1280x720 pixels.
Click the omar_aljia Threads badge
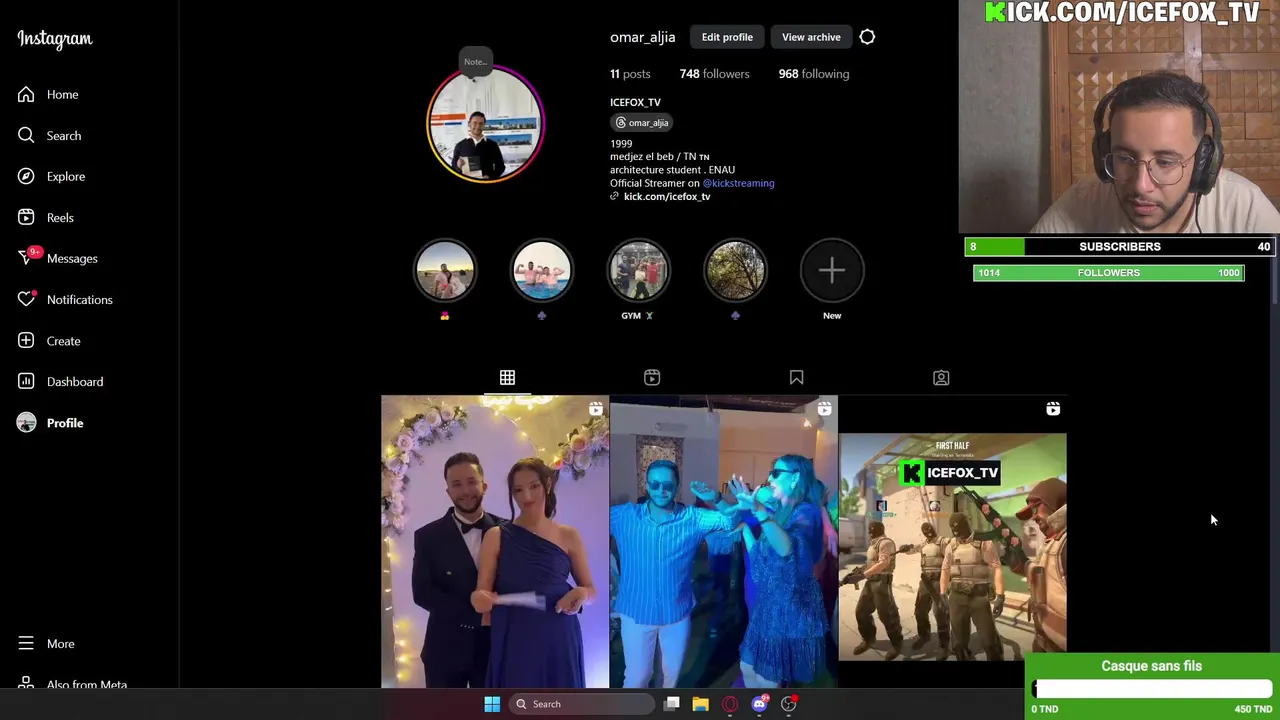(642, 122)
